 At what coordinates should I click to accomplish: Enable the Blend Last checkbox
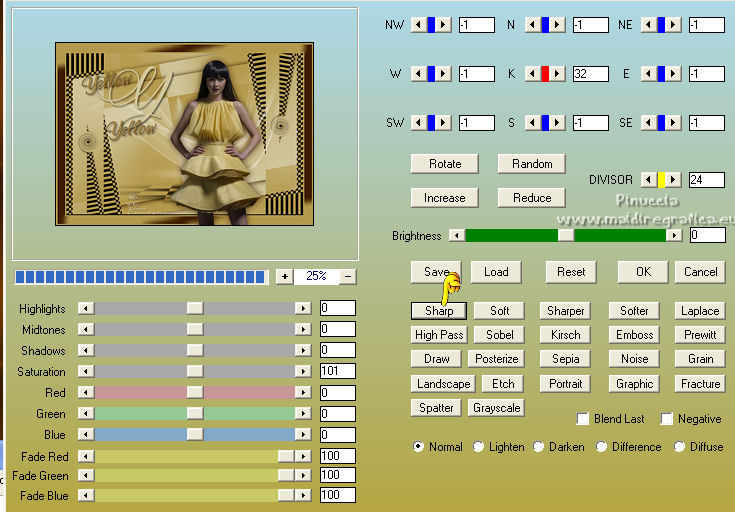coord(583,419)
